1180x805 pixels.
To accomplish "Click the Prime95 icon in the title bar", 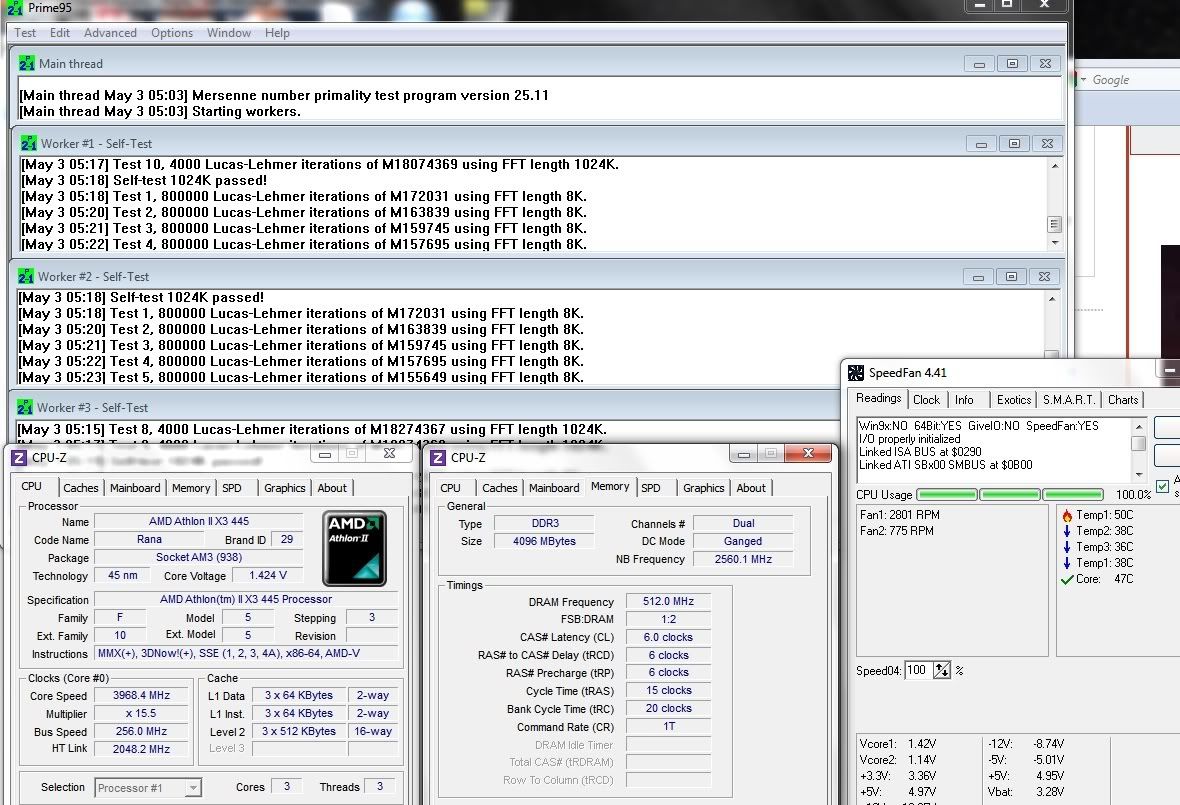I will tap(14, 8).
